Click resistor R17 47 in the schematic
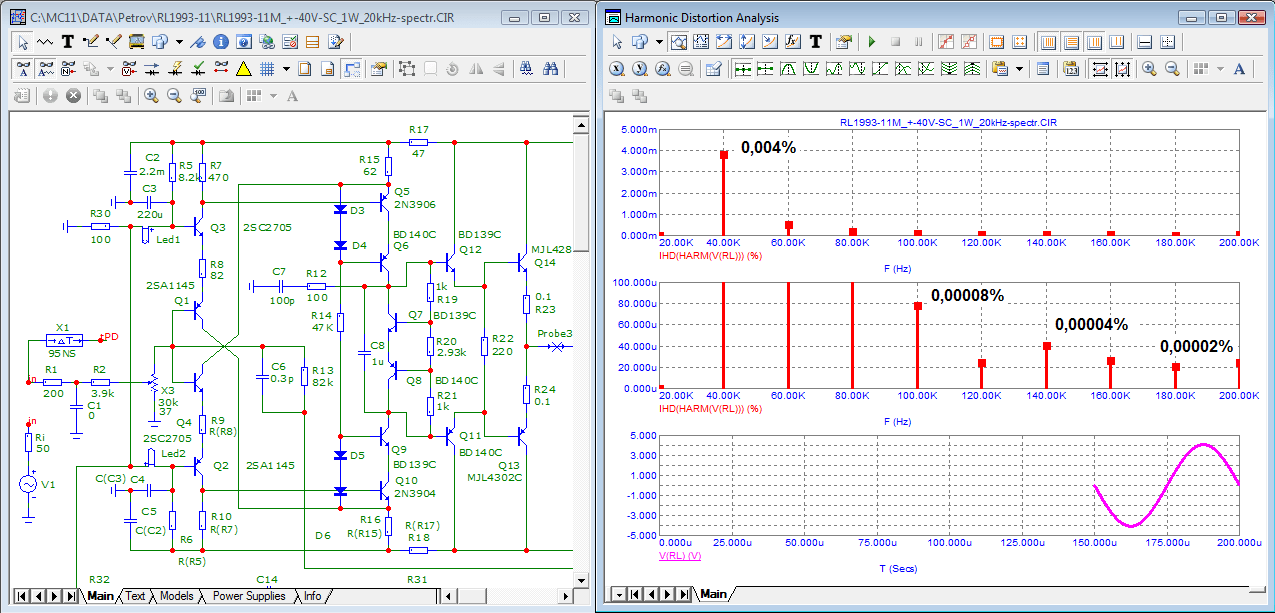The image size is (1275, 613). click(419, 141)
